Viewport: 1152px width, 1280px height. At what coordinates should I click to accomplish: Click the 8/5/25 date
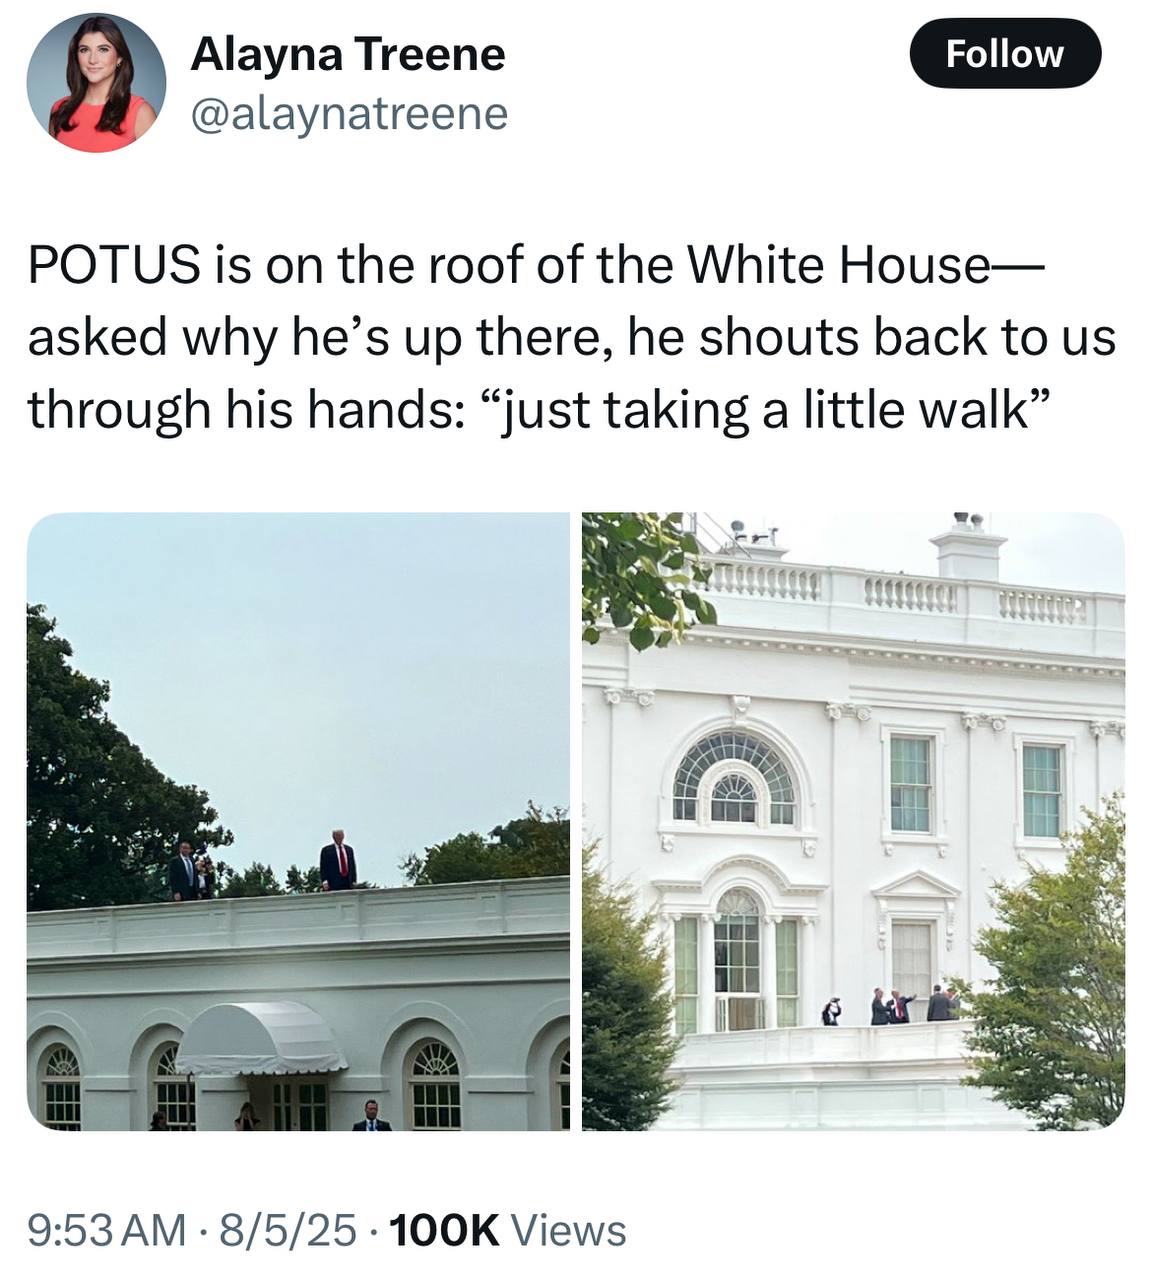tap(289, 1229)
